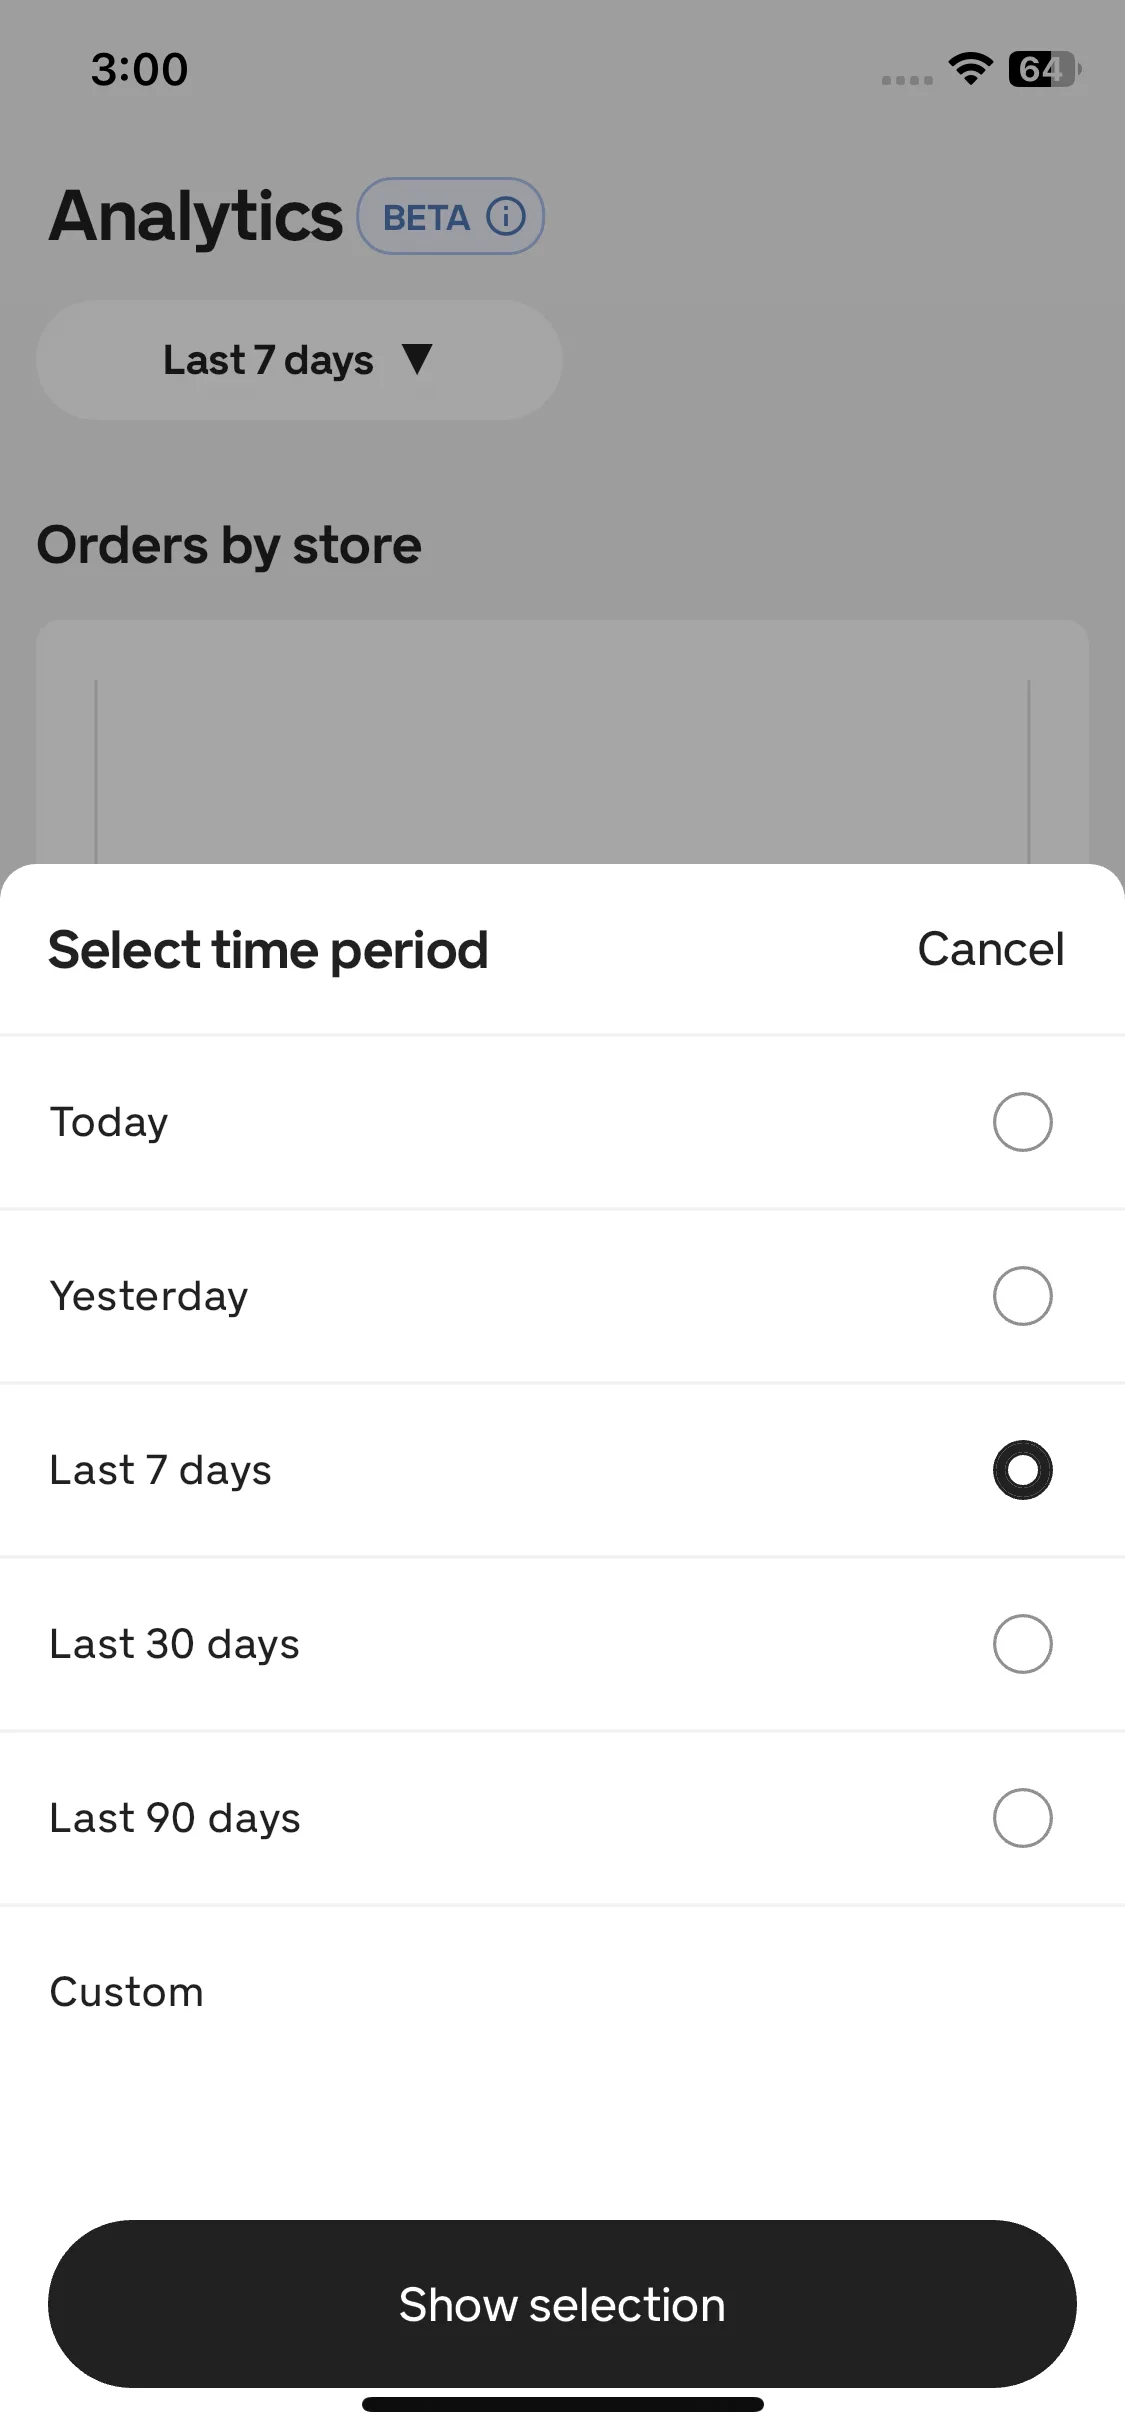Choose the Custom time period option

click(x=562, y=1992)
